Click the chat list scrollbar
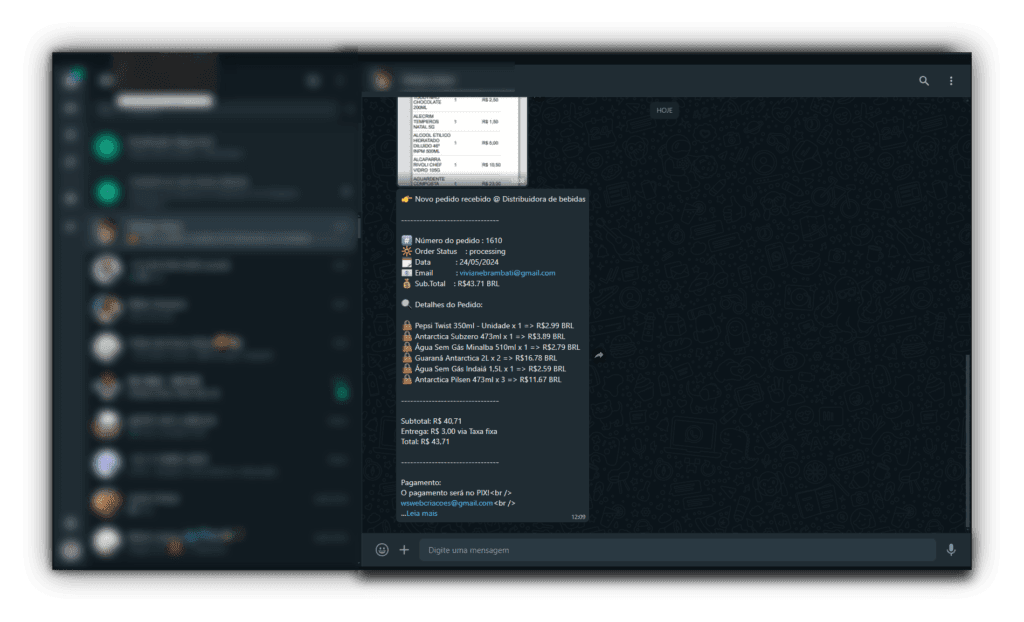Screen dimensions: 1024x622 pyautogui.click(x=358, y=228)
